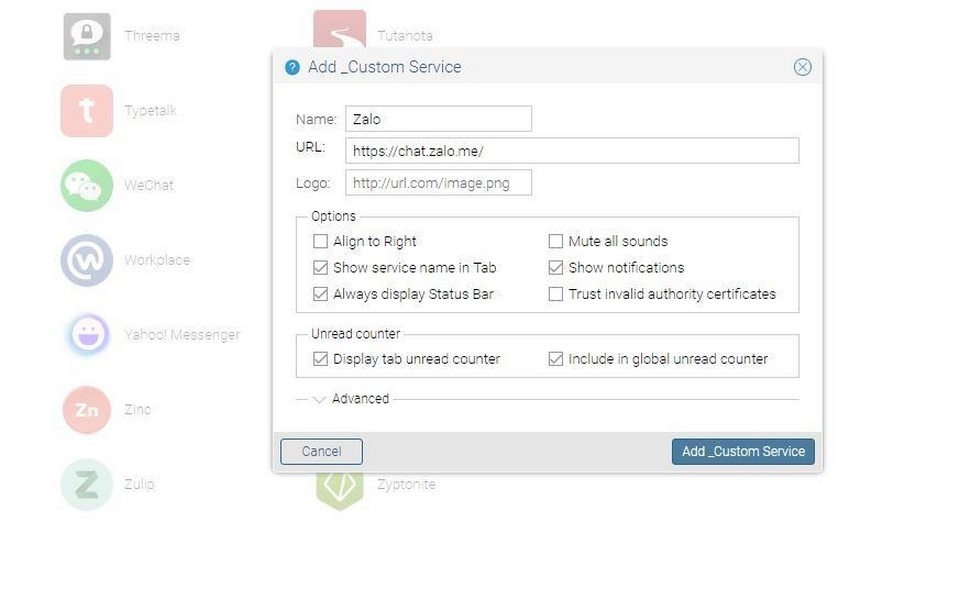Click the Logo URL input field
This screenshot has height=600, width=960.
438,183
